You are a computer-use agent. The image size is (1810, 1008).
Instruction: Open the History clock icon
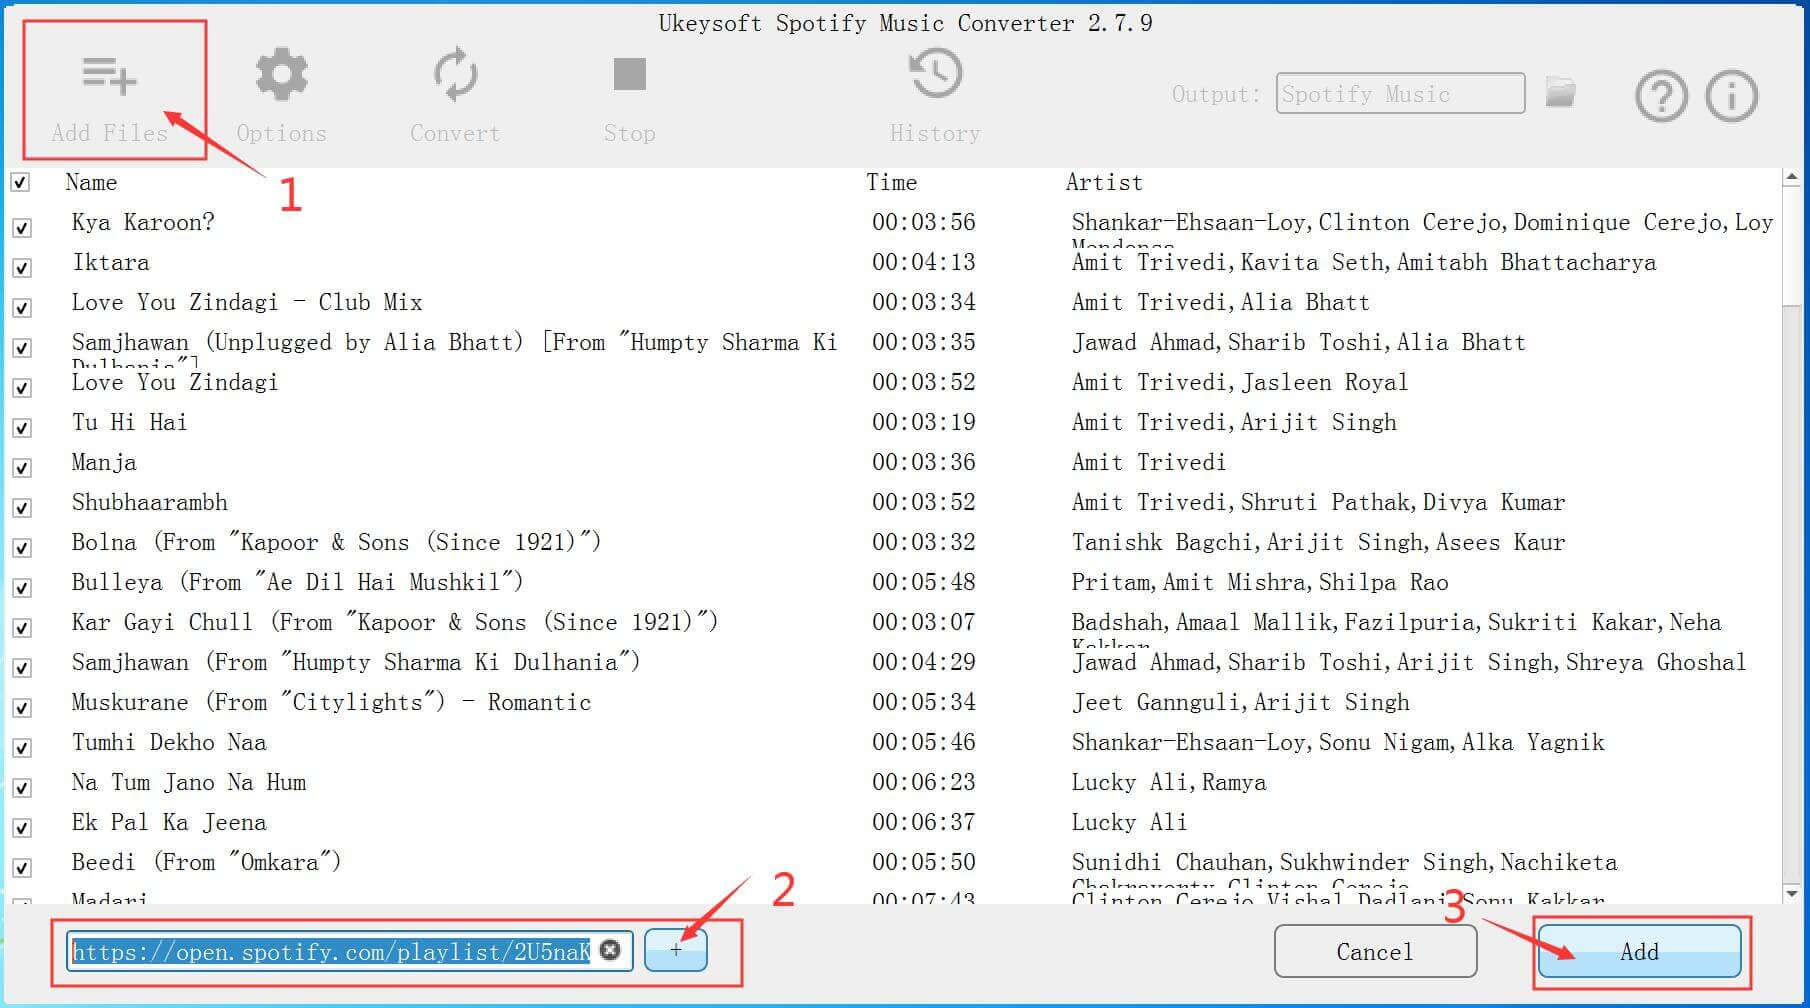coord(935,74)
